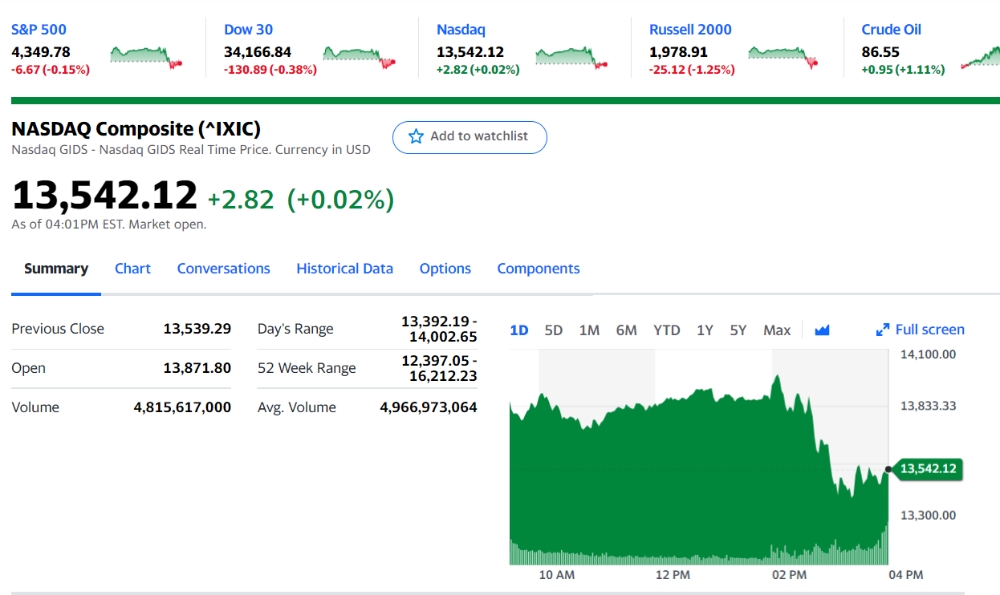
Task: Click the Full screen expand arrows icon
Action: point(883,330)
